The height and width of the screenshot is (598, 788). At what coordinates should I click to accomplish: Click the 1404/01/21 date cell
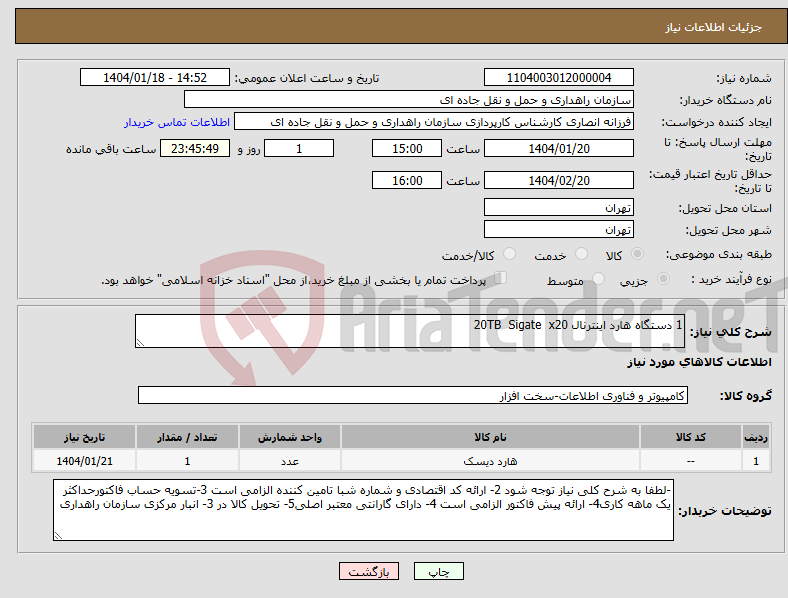[84, 461]
